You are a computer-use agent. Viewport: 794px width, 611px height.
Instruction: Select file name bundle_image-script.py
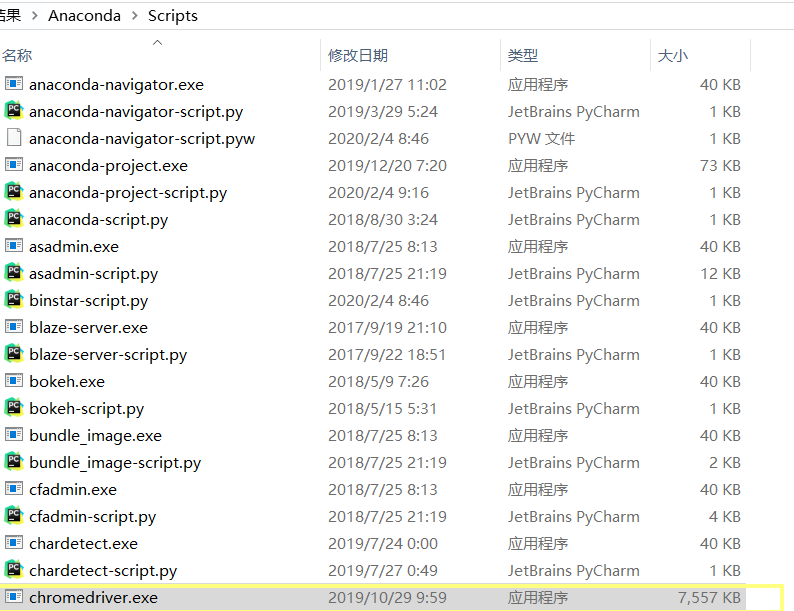115,463
